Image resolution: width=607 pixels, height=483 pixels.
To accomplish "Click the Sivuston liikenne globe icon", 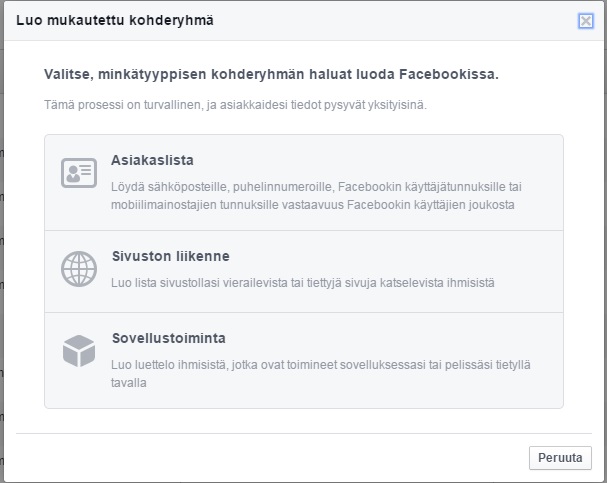I will [x=79, y=269].
